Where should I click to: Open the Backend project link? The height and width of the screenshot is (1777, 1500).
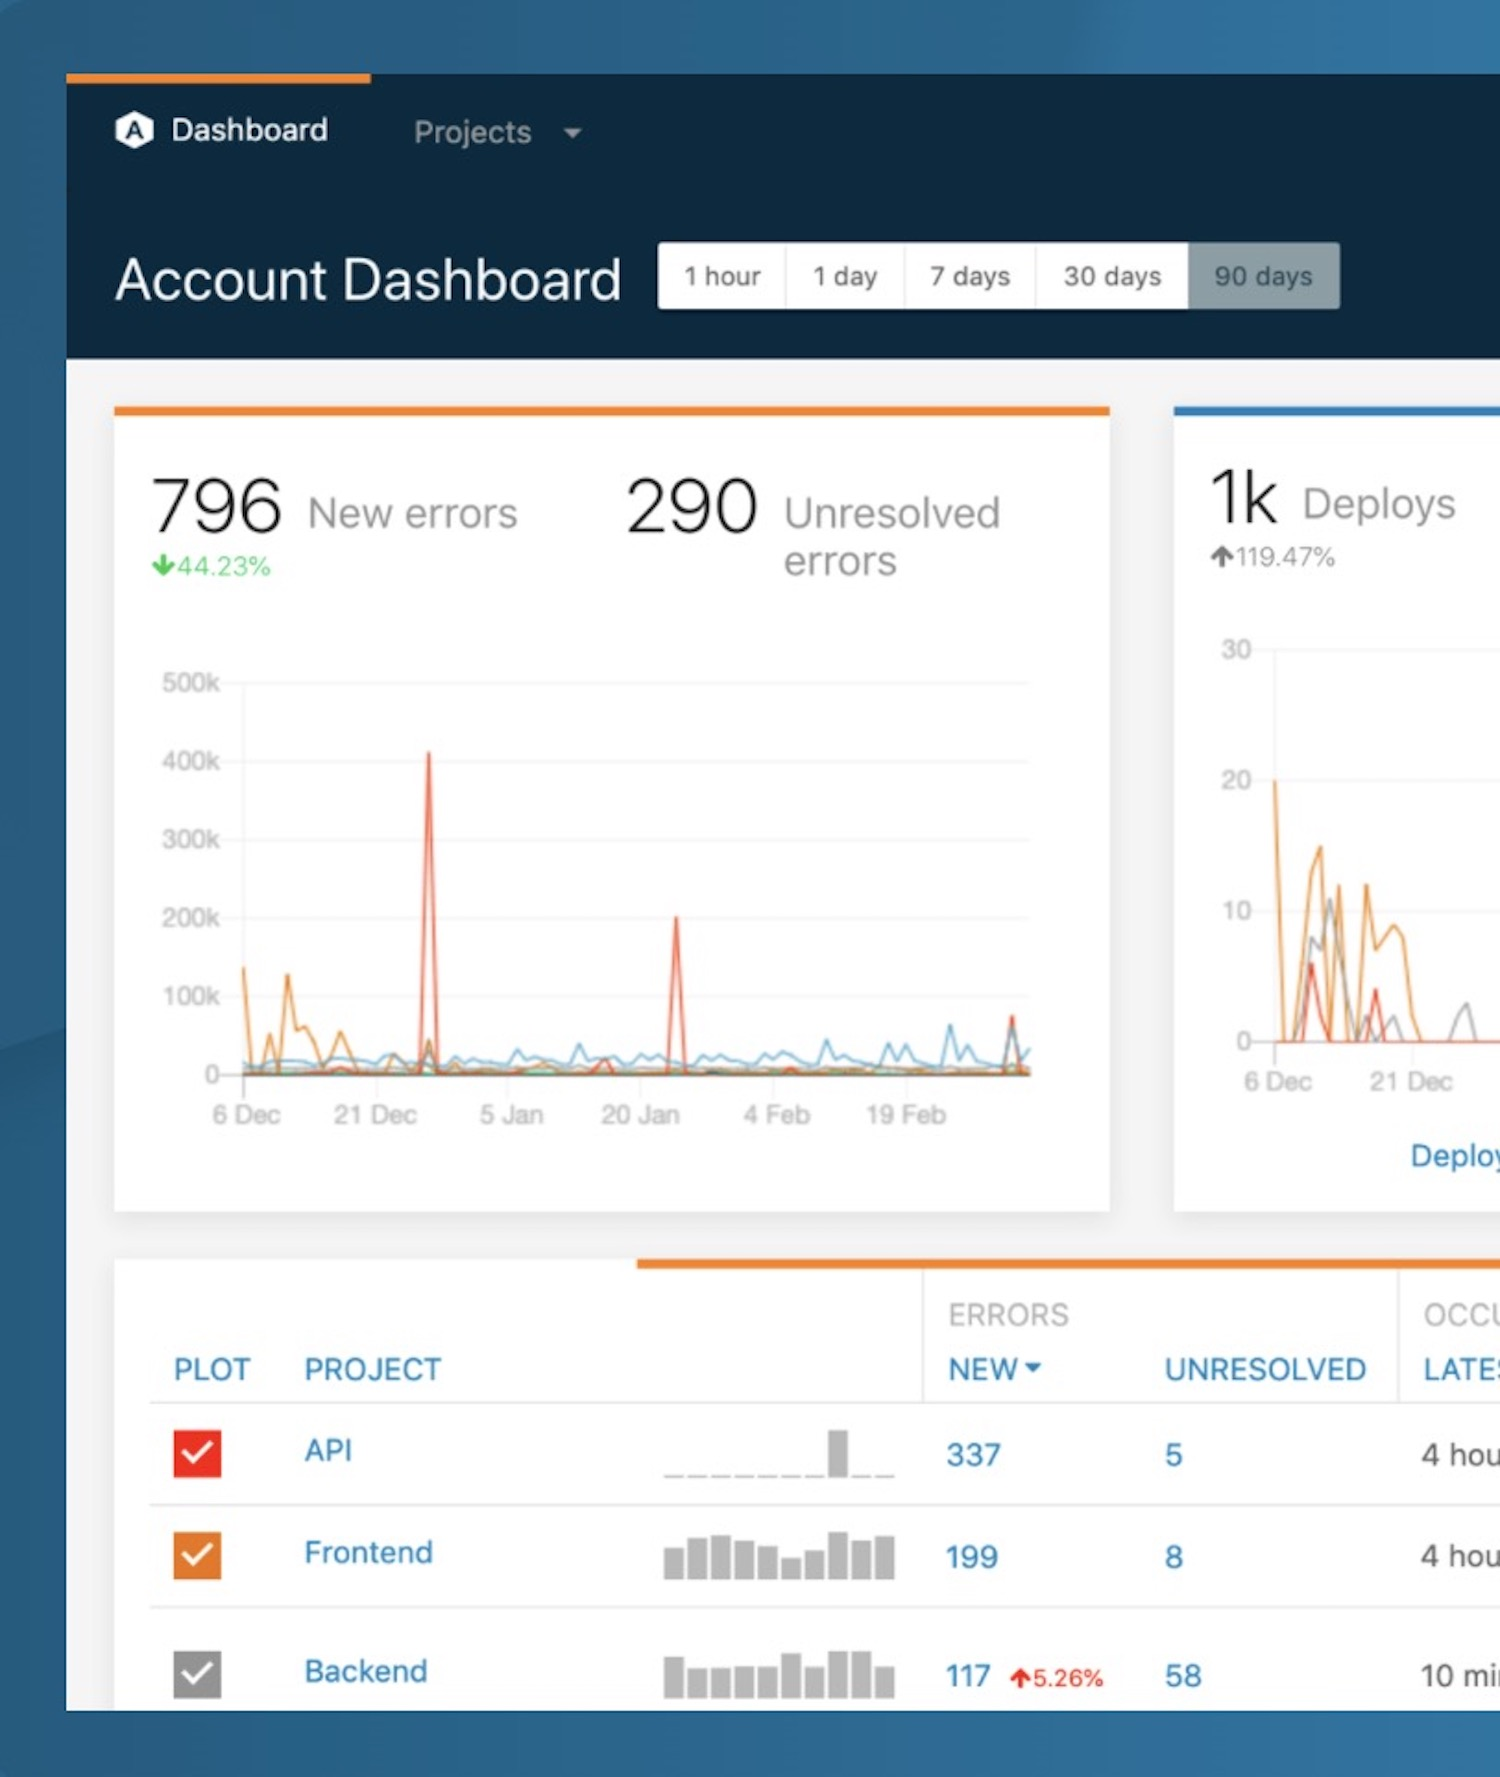point(366,1671)
